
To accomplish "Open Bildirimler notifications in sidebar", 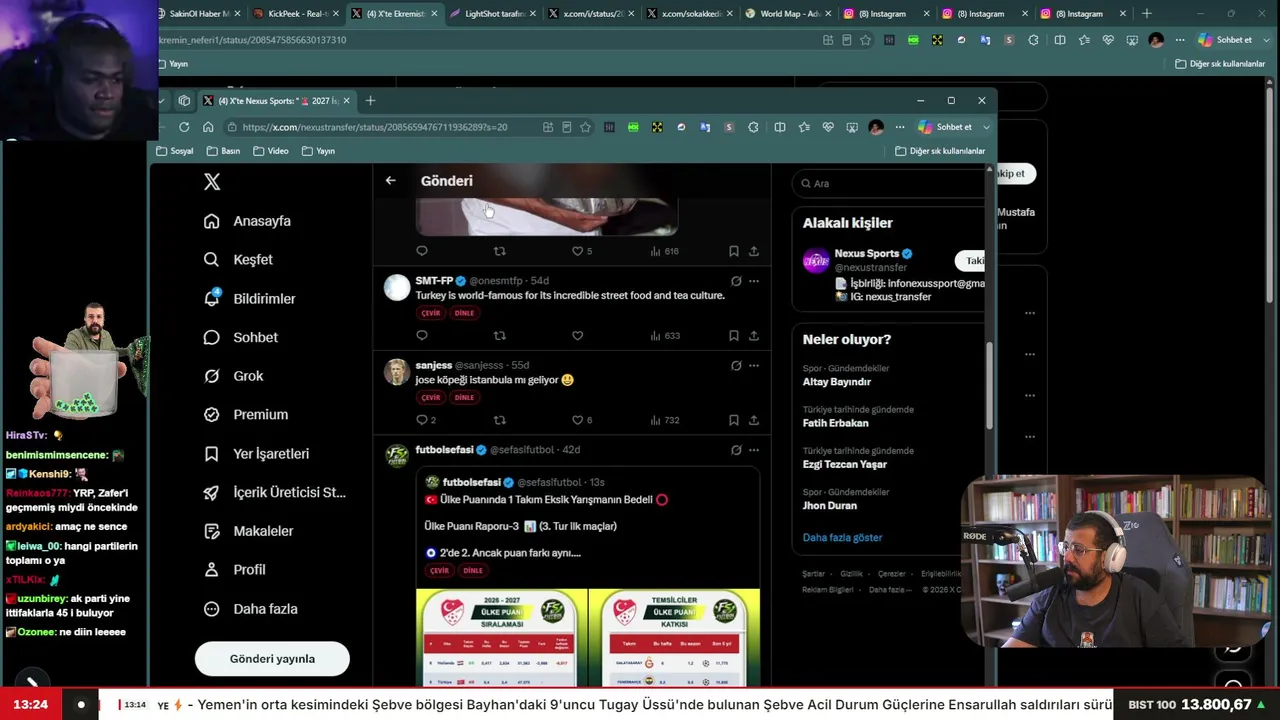I will click(249, 299).
